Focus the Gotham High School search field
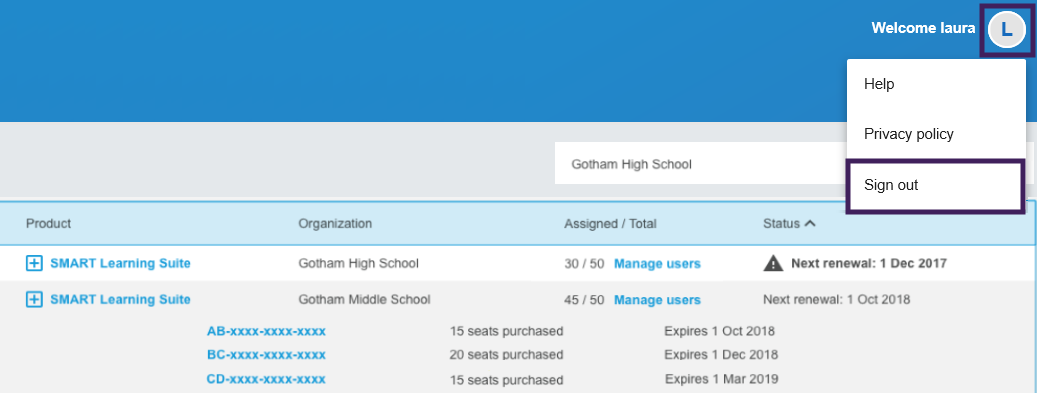Image resolution: width=1037 pixels, height=393 pixels. (x=701, y=163)
